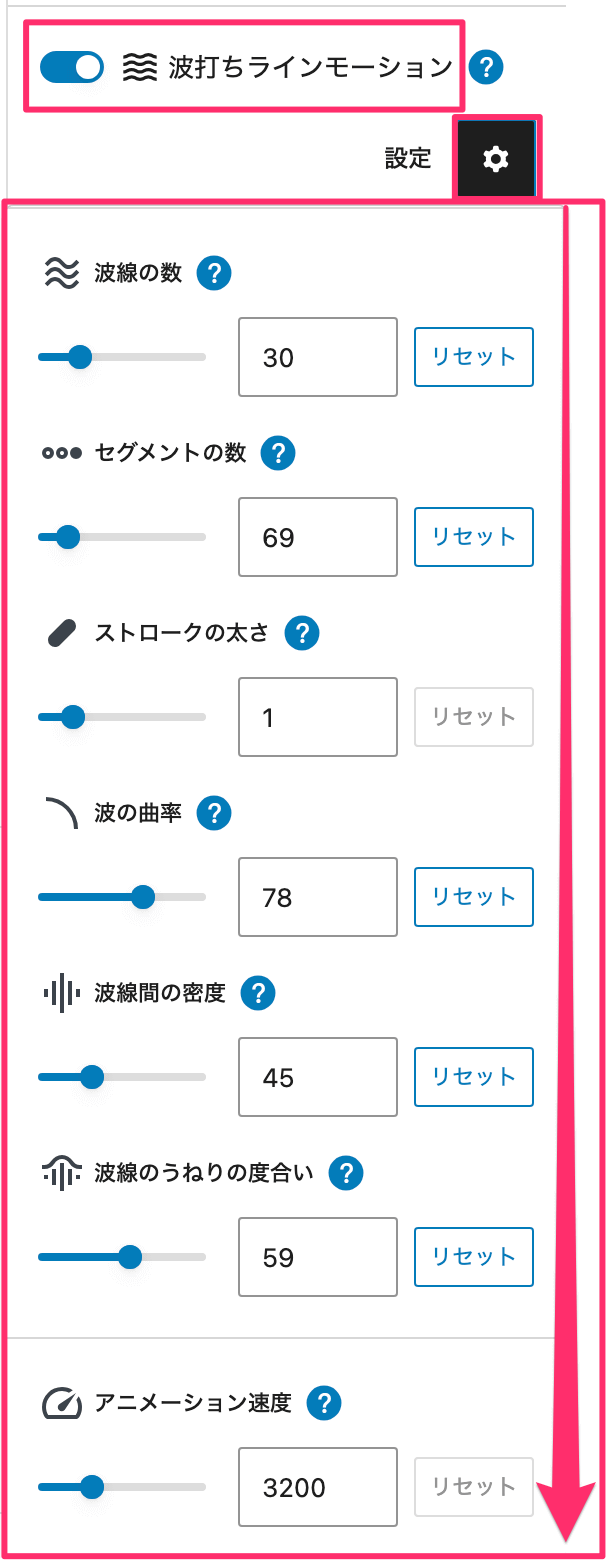Click リセット for 波線のうねりの度合い
This screenshot has width=606, height=1560.
coord(474,1257)
